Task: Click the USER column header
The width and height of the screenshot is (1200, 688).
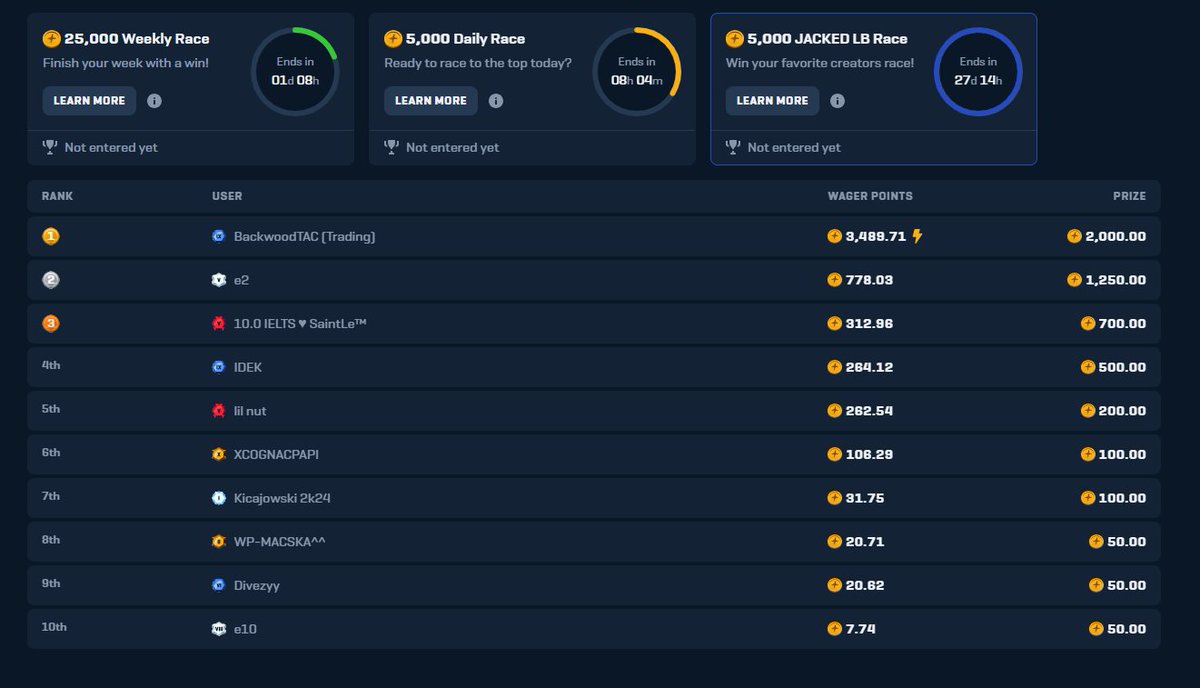Action: pyautogui.click(x=227, y=196)
